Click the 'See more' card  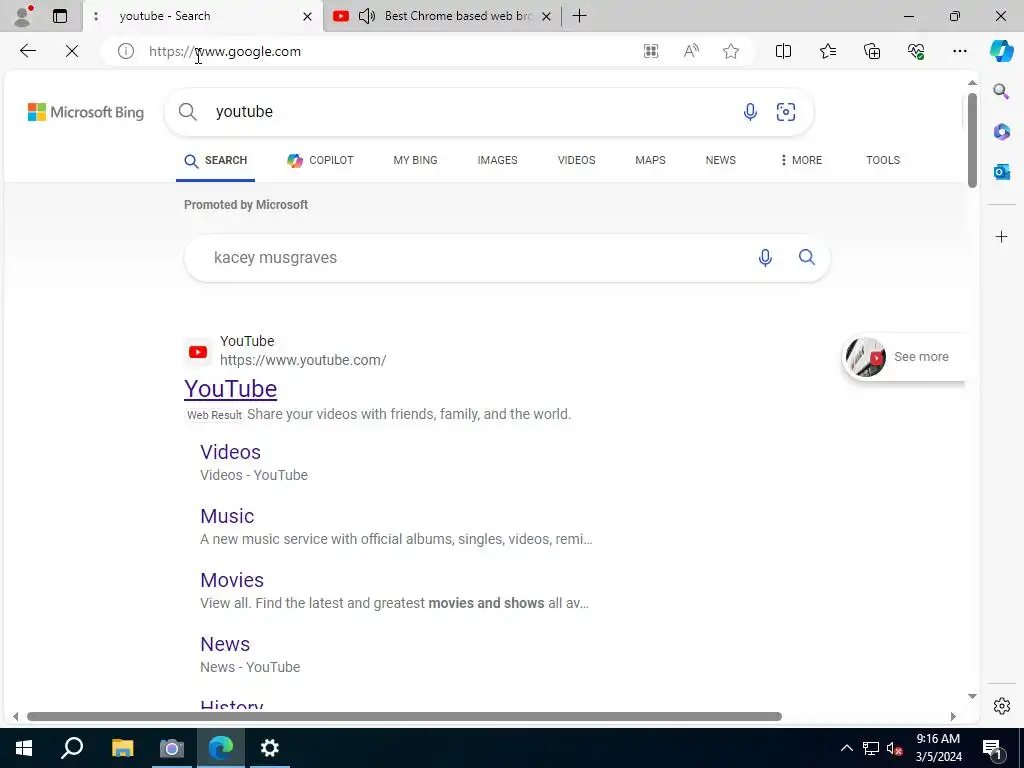pos(903,357)
